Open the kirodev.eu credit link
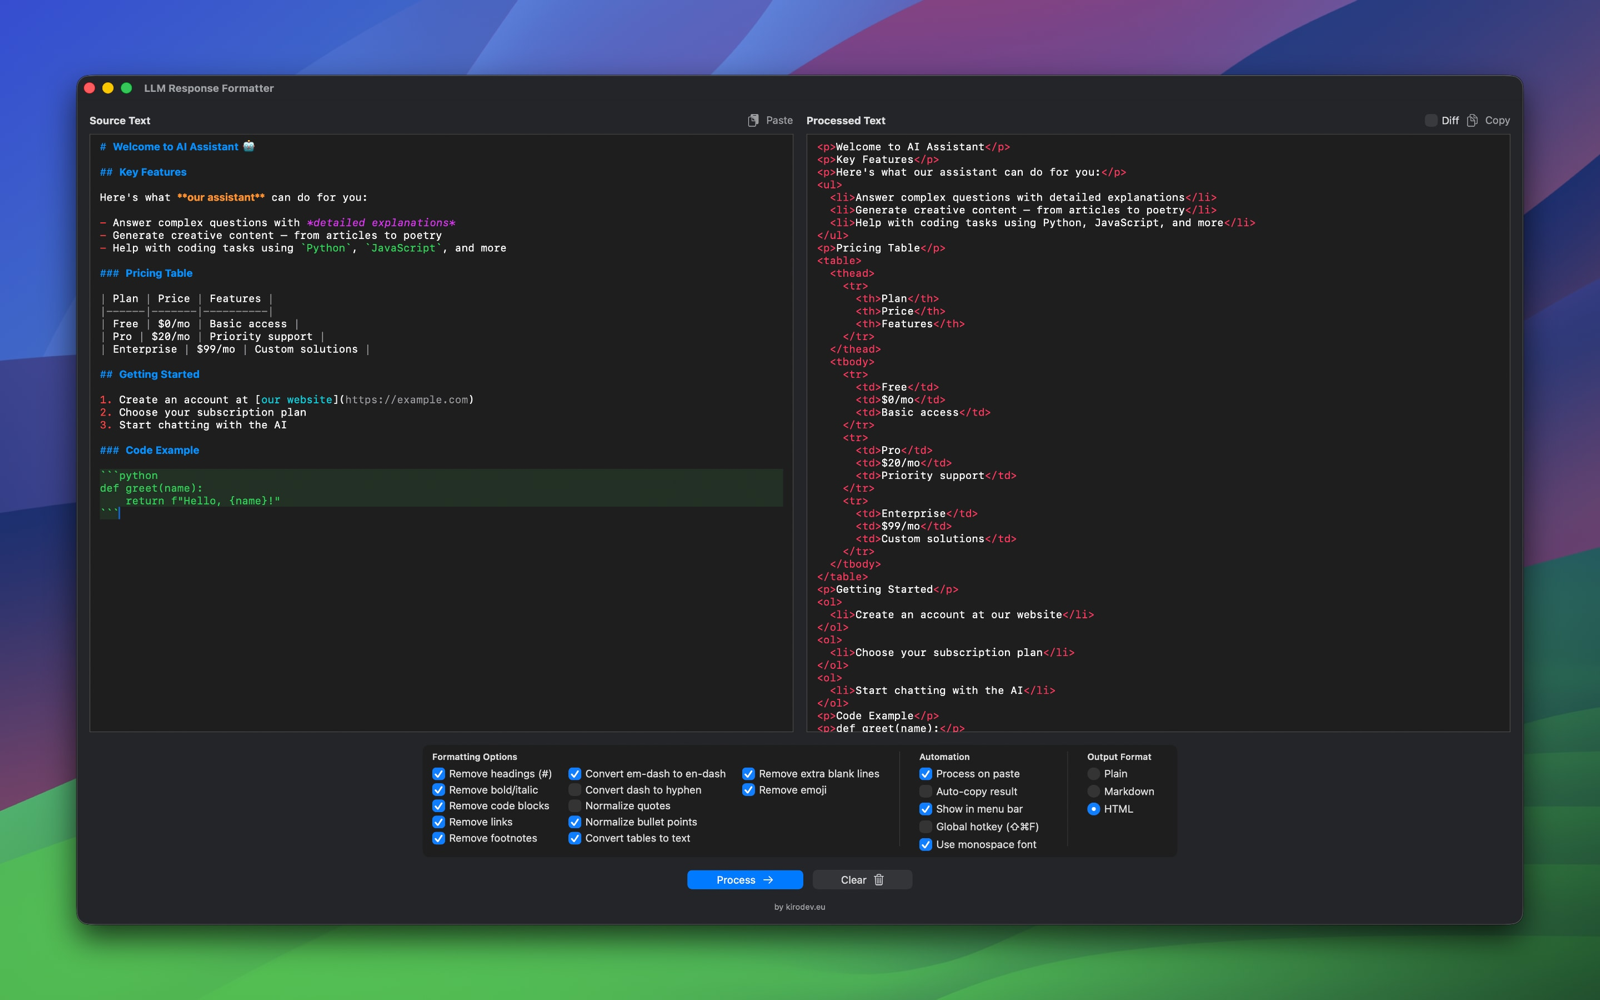 (800, 907)
